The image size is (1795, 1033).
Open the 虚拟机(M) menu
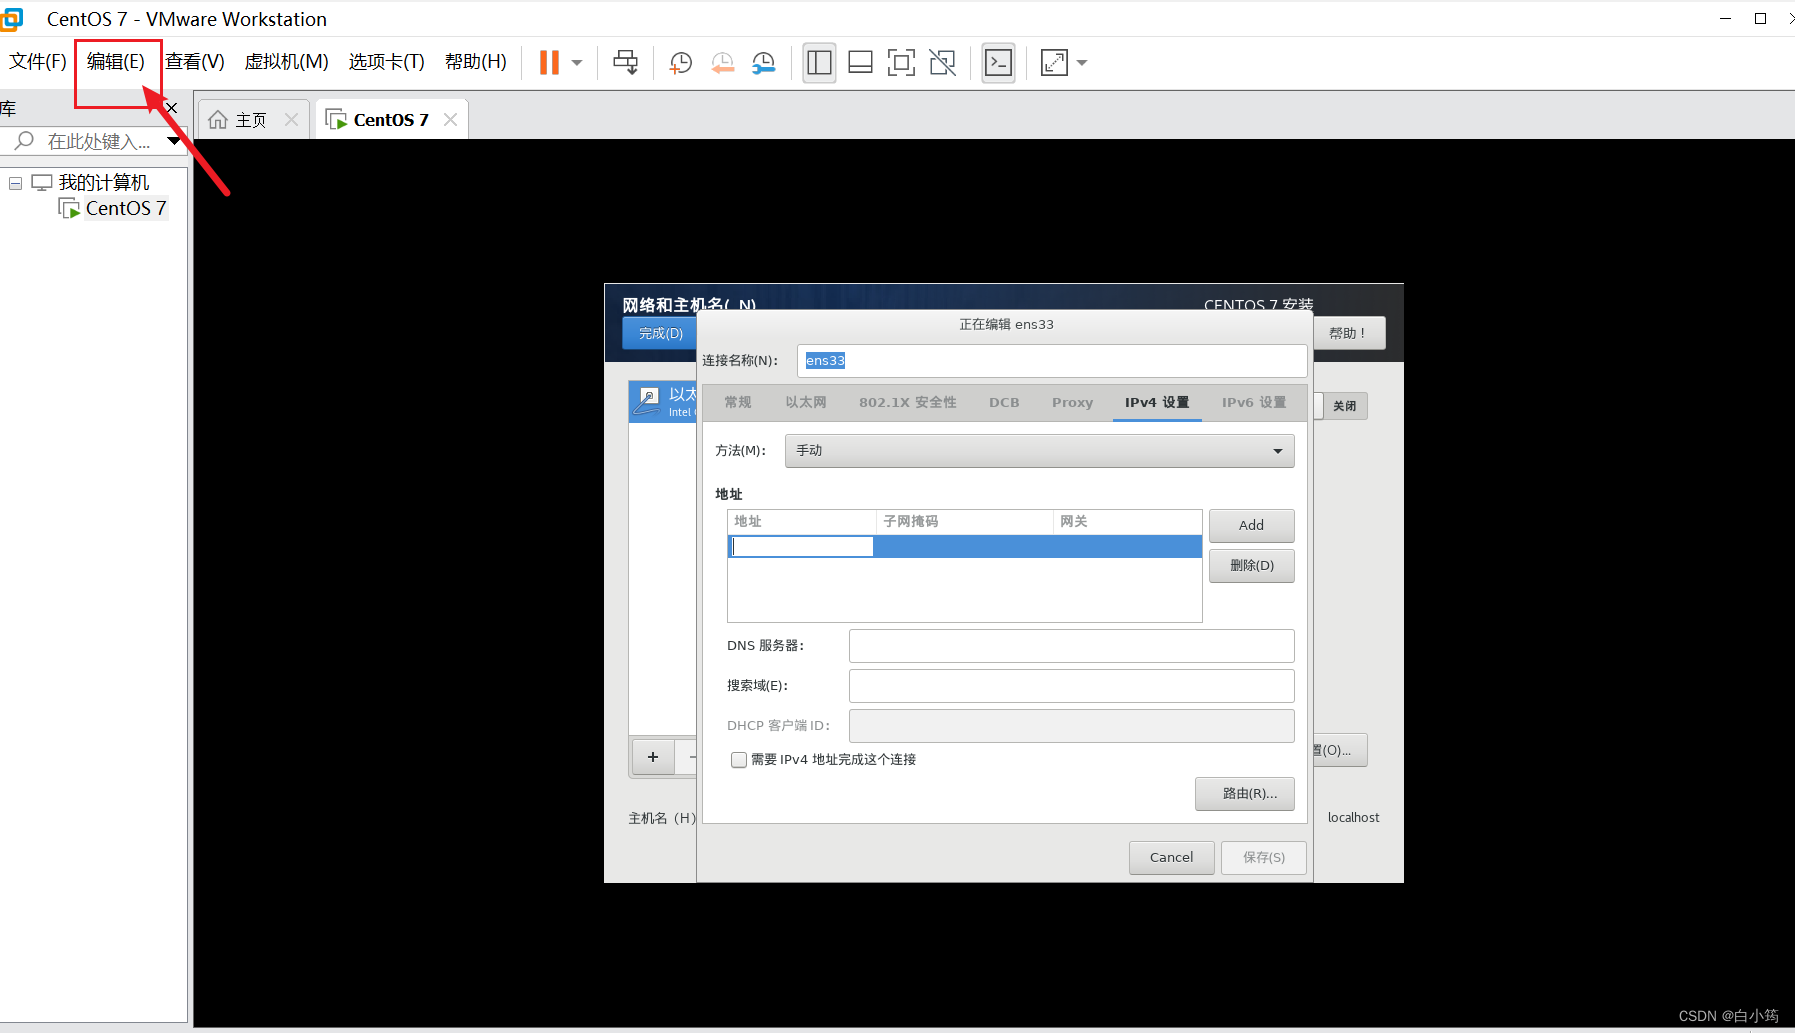pyautogui.click(x=287, y=62)
